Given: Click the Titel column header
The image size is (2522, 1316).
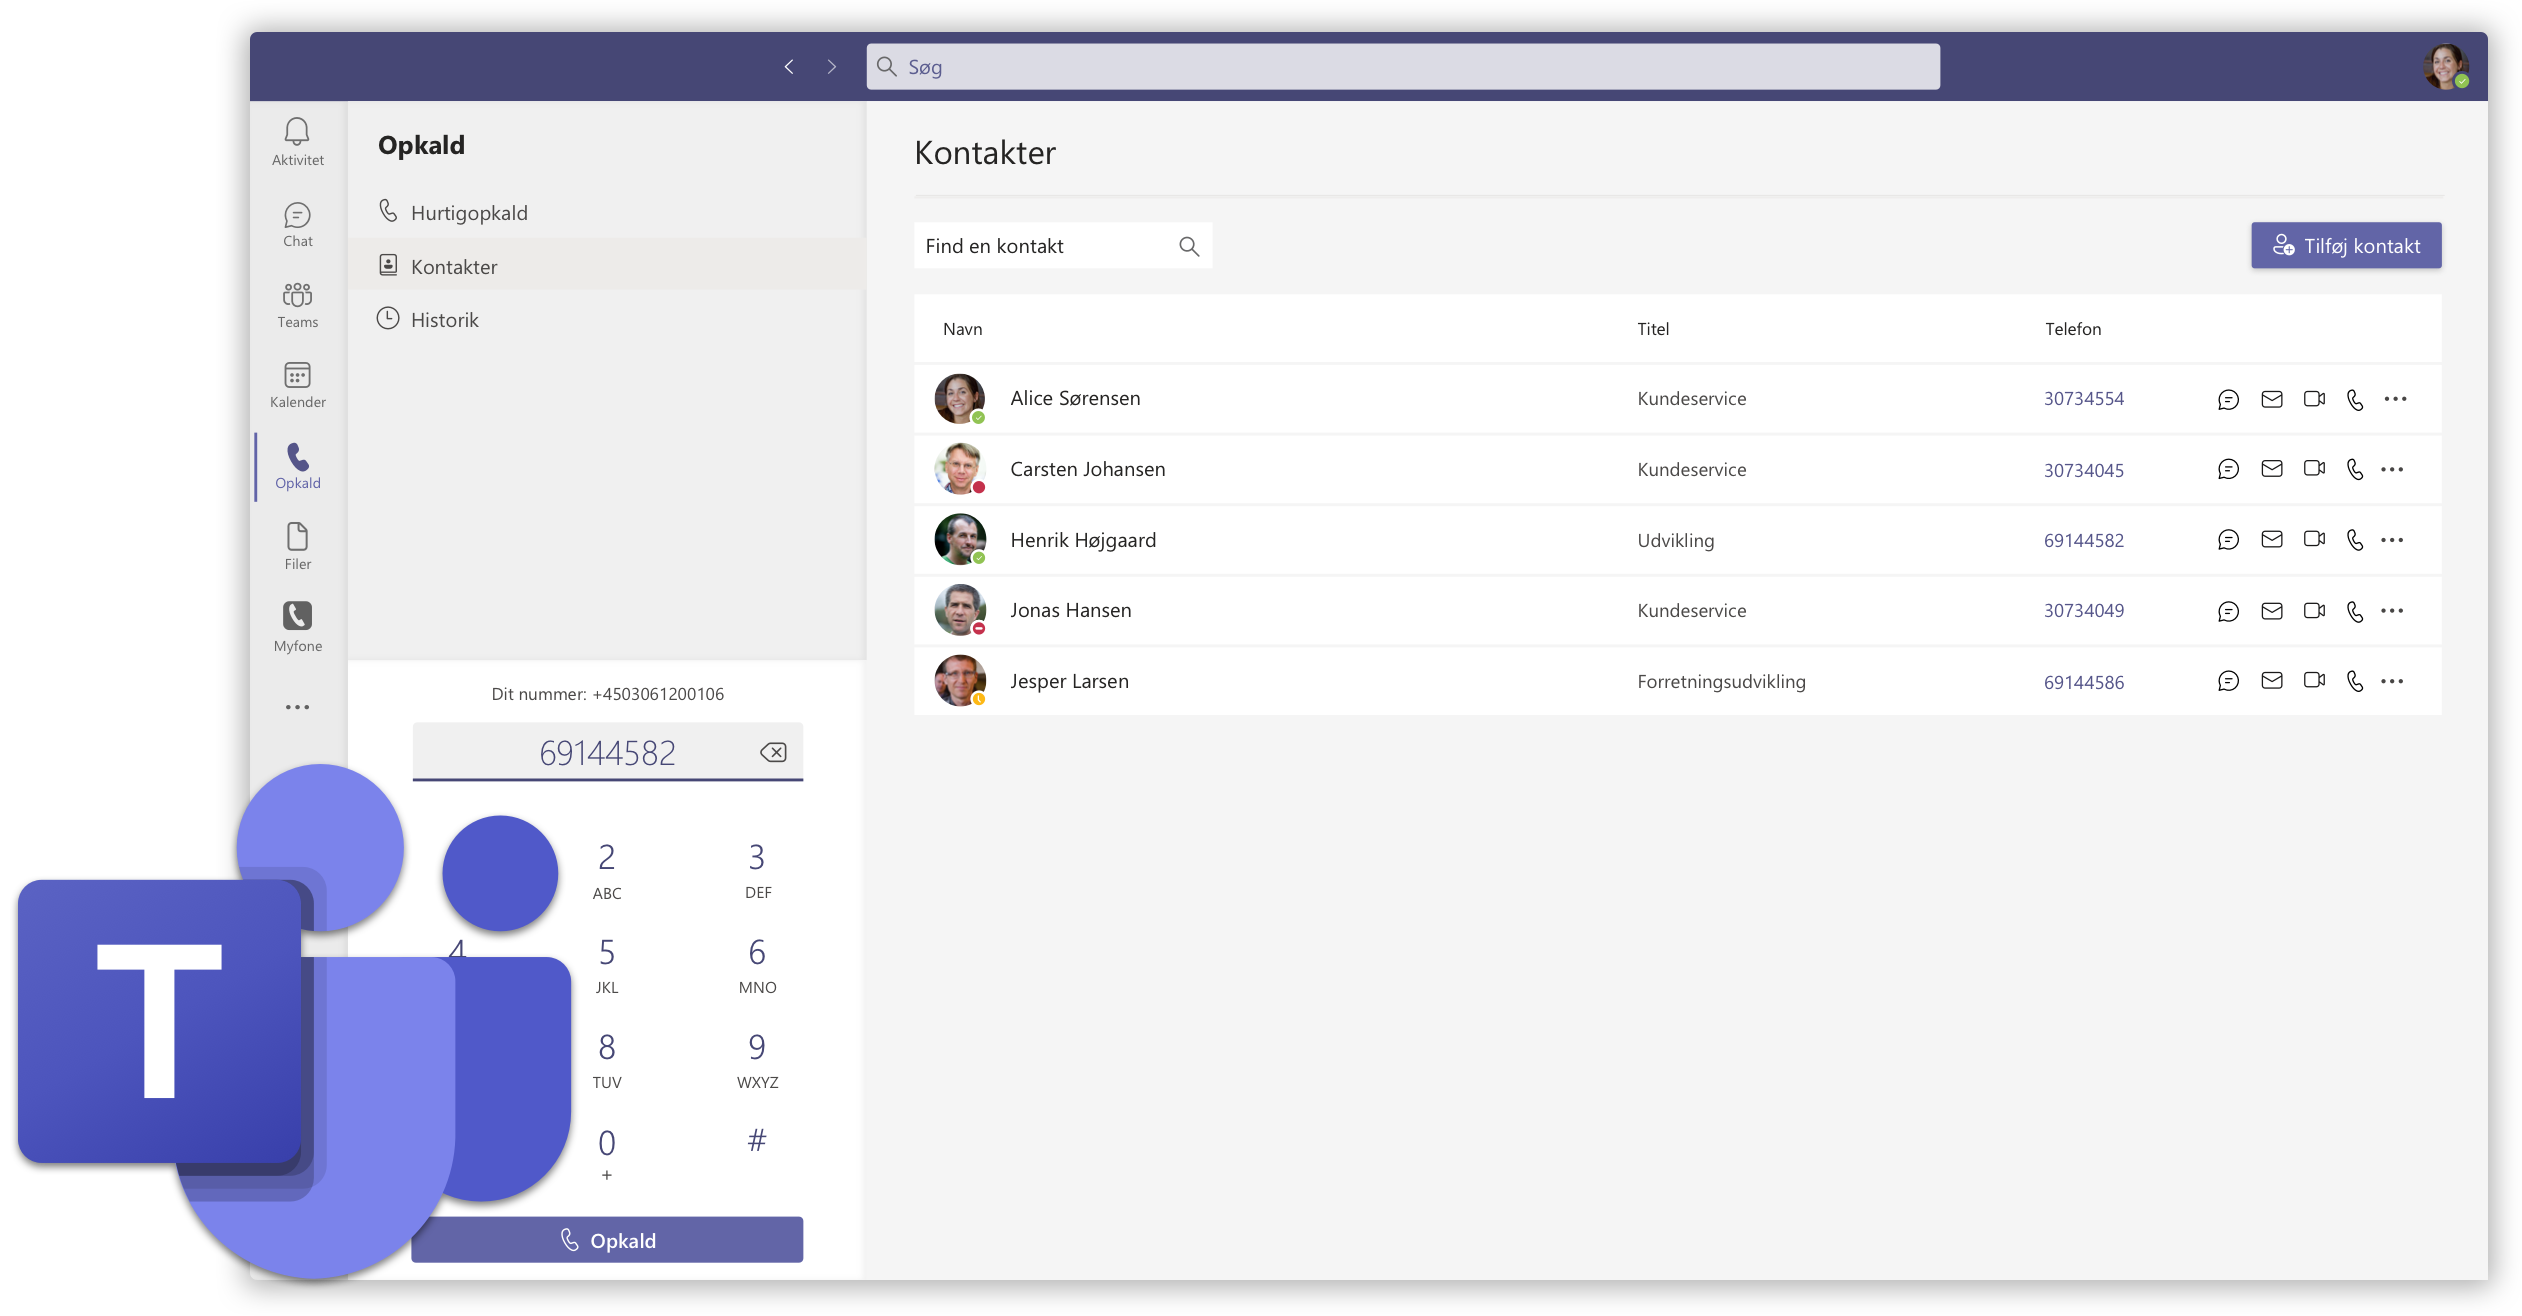Looking at the screenshot, I should coord(1652,329).
